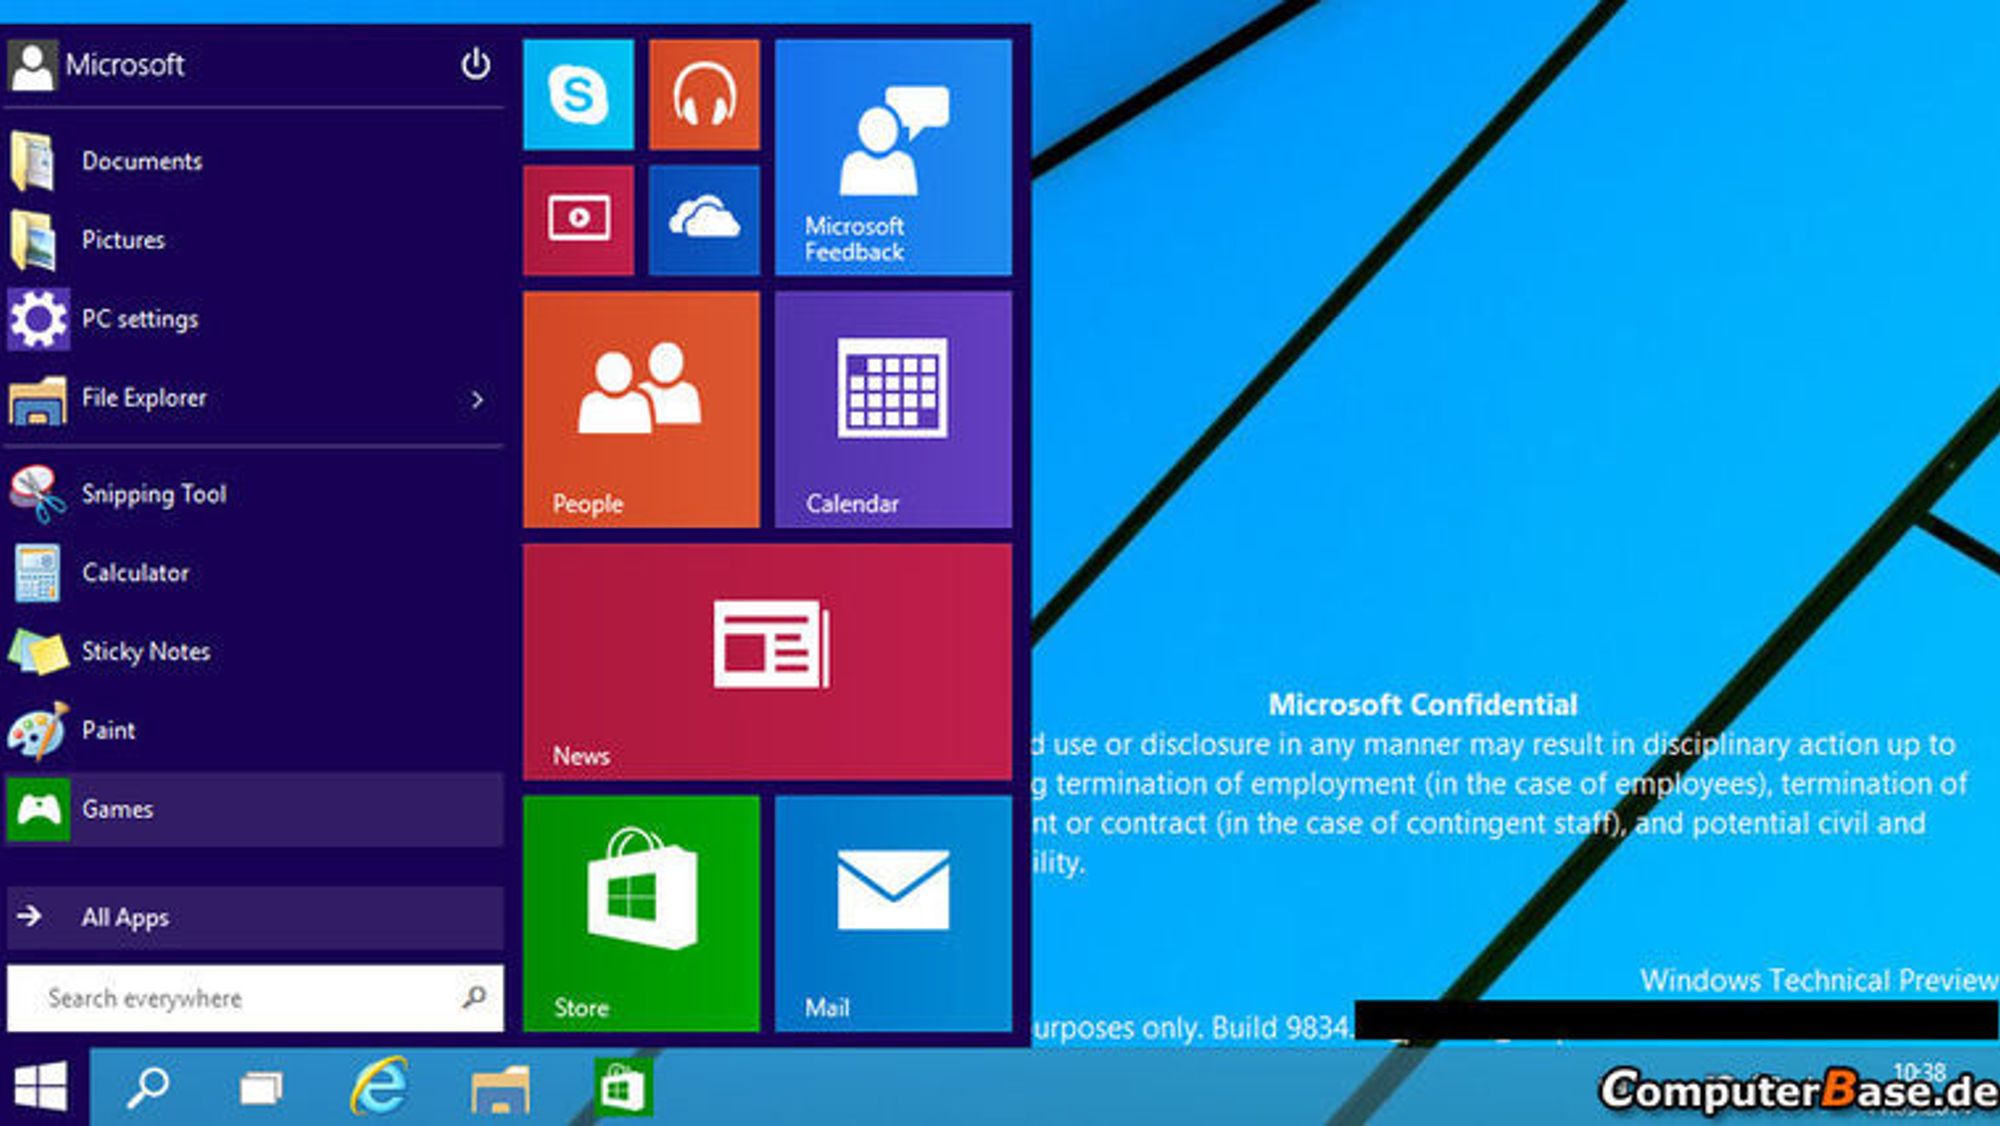Image resolution: width=2000 pixels, height=1126 pixels.
Task: Open the People tile
Action: point(640,410)
